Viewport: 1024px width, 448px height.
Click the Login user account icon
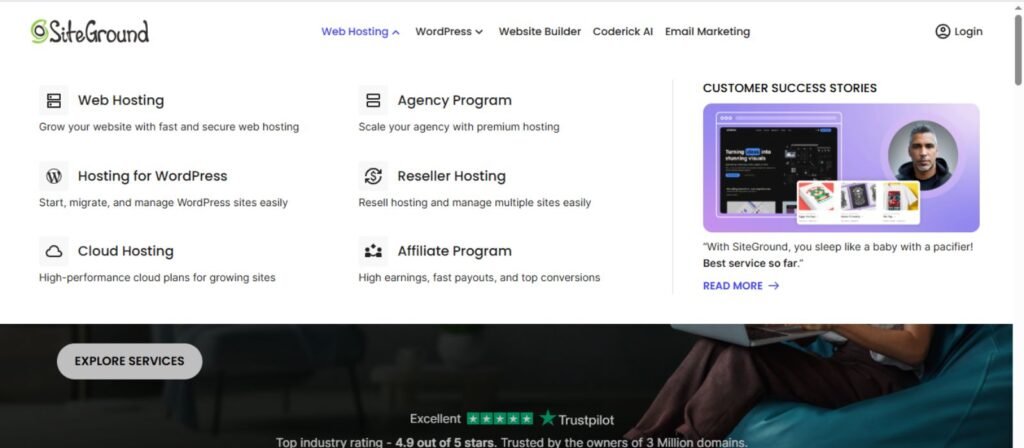tap(942, 31)
